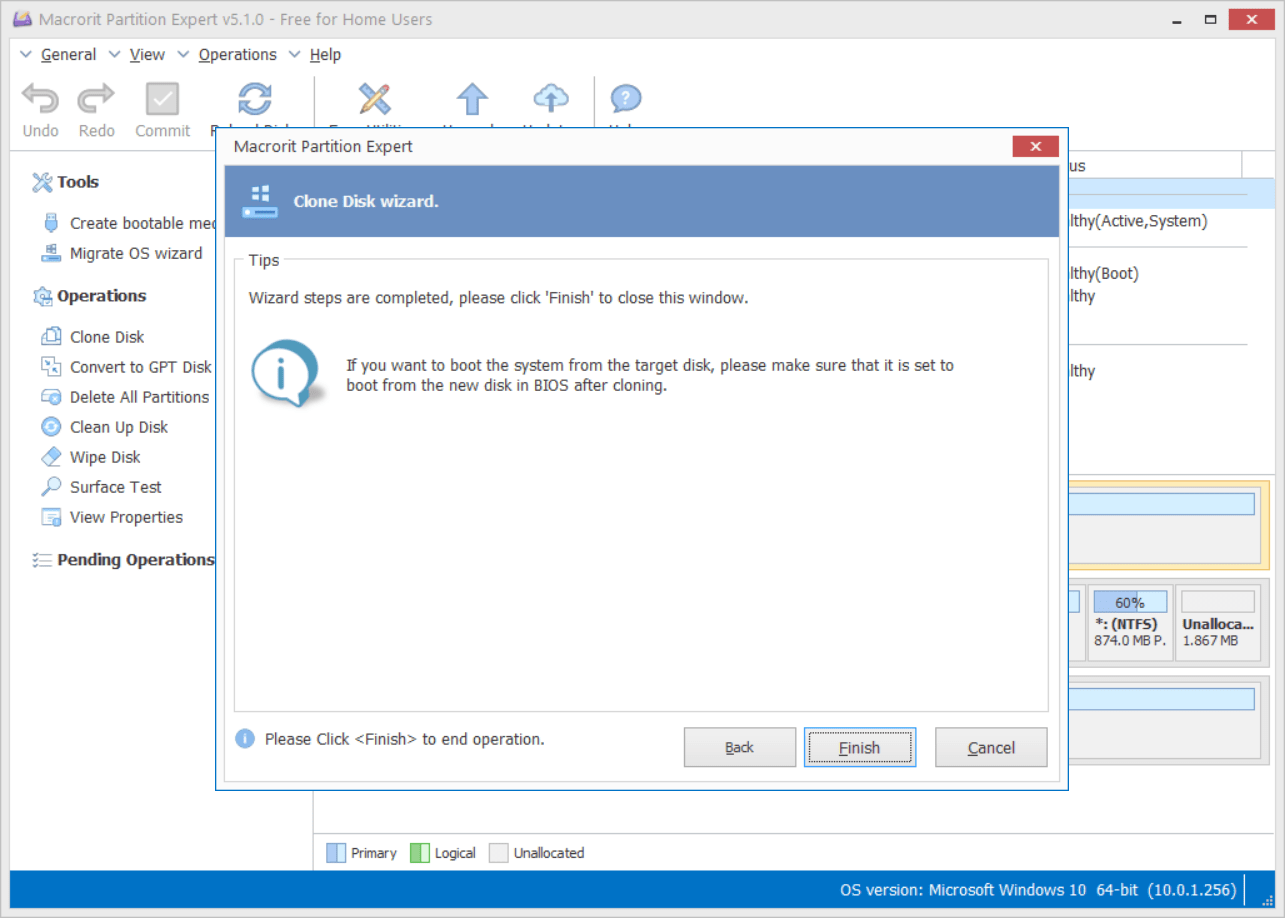Click the Reload Disk refresh icon
Screen dimensions: 1285x918
(x=254, y=99)
